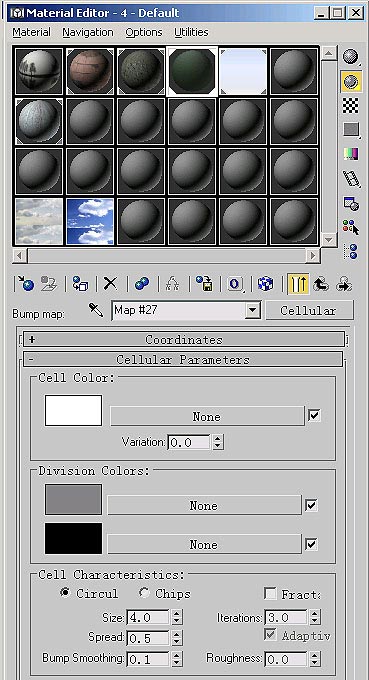Click the Select by Material icon
The image size is (369, 680).
coord(351,227)
